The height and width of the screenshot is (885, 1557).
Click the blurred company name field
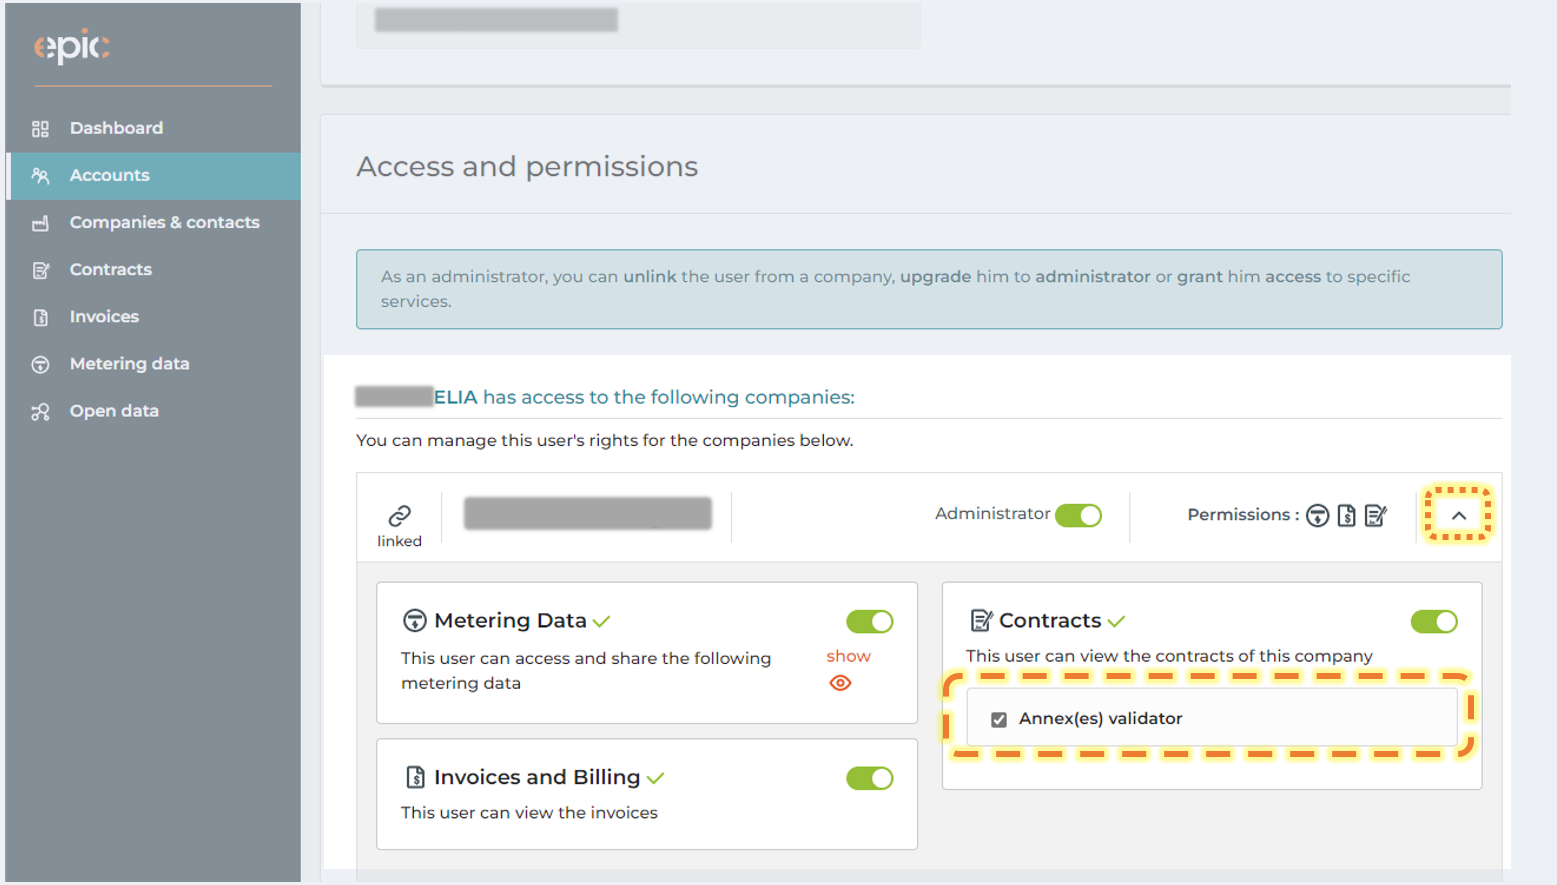tap(588, 514)
